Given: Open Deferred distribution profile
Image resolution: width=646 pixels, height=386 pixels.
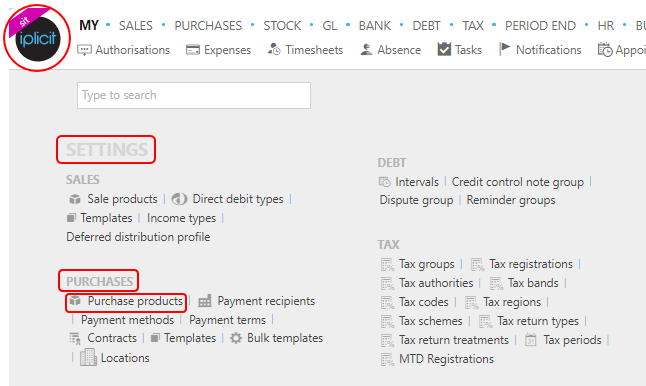Looking at the screenshot, I should coord(138,237).
